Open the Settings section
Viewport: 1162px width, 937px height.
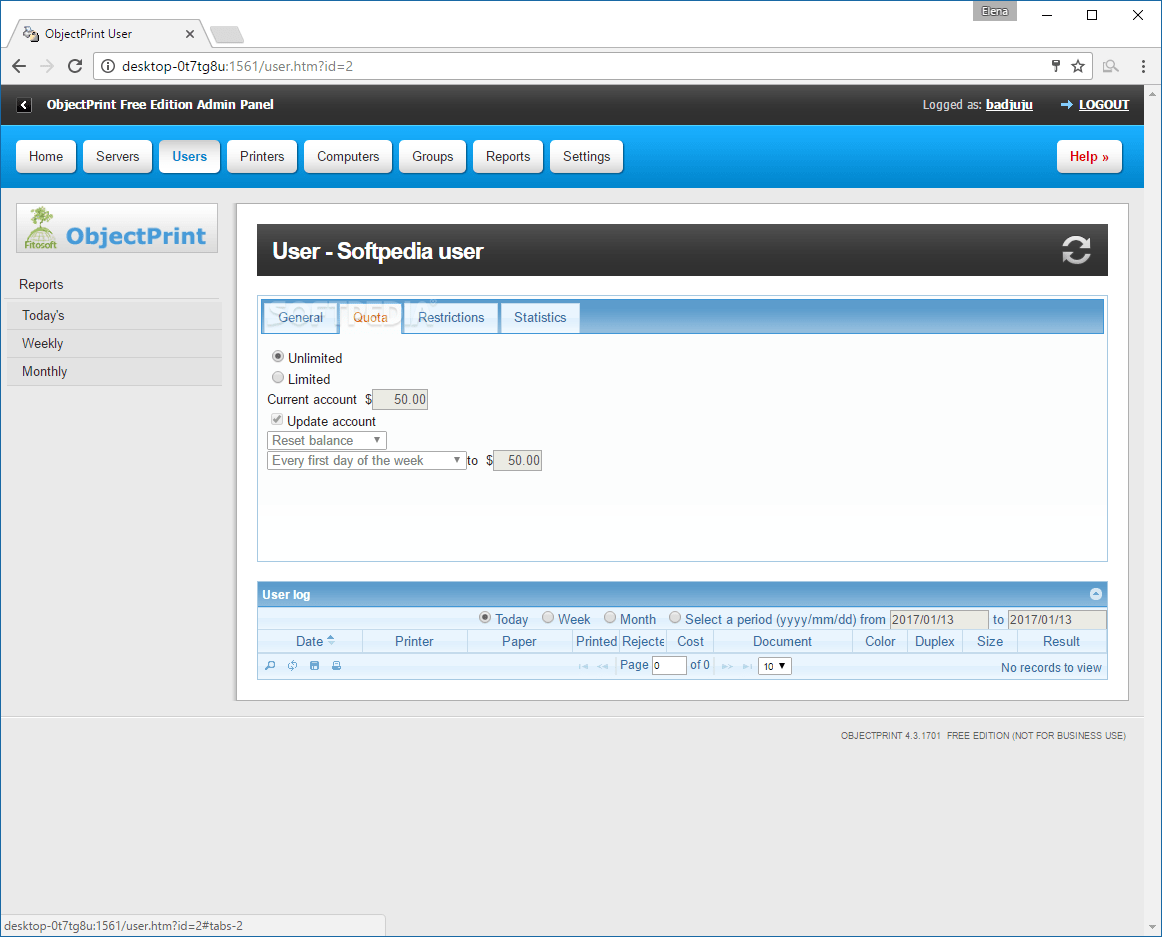pyautogui.click(x=586, y=156)
